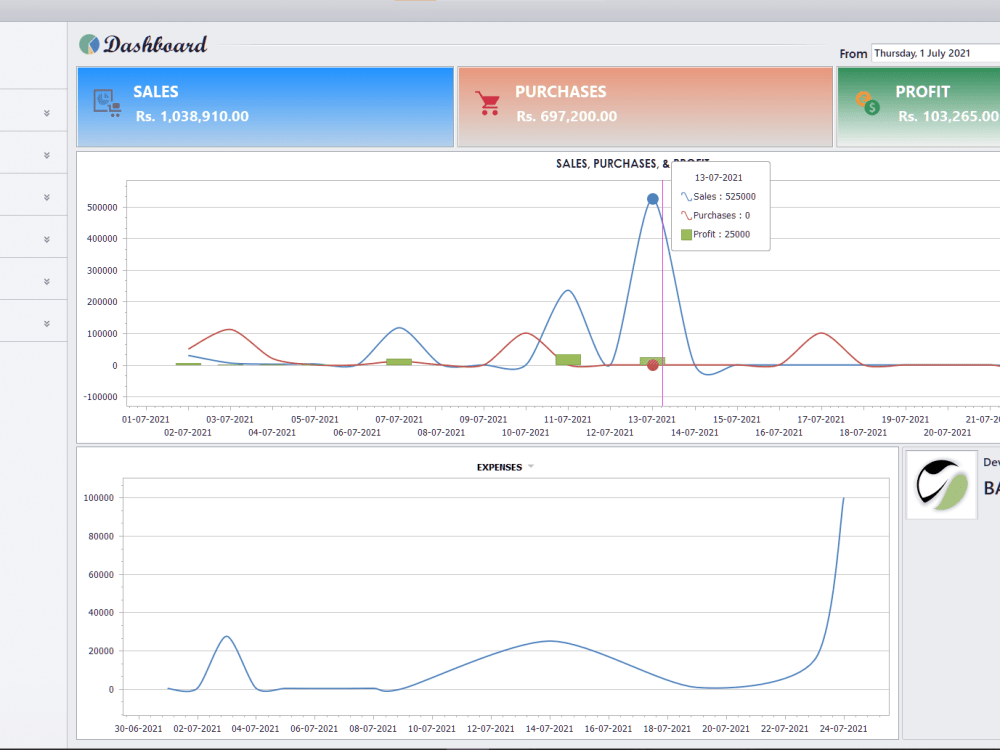Click the Dashboard leaf logo icon
The image size is (1000, 750).
click(90, 44)
